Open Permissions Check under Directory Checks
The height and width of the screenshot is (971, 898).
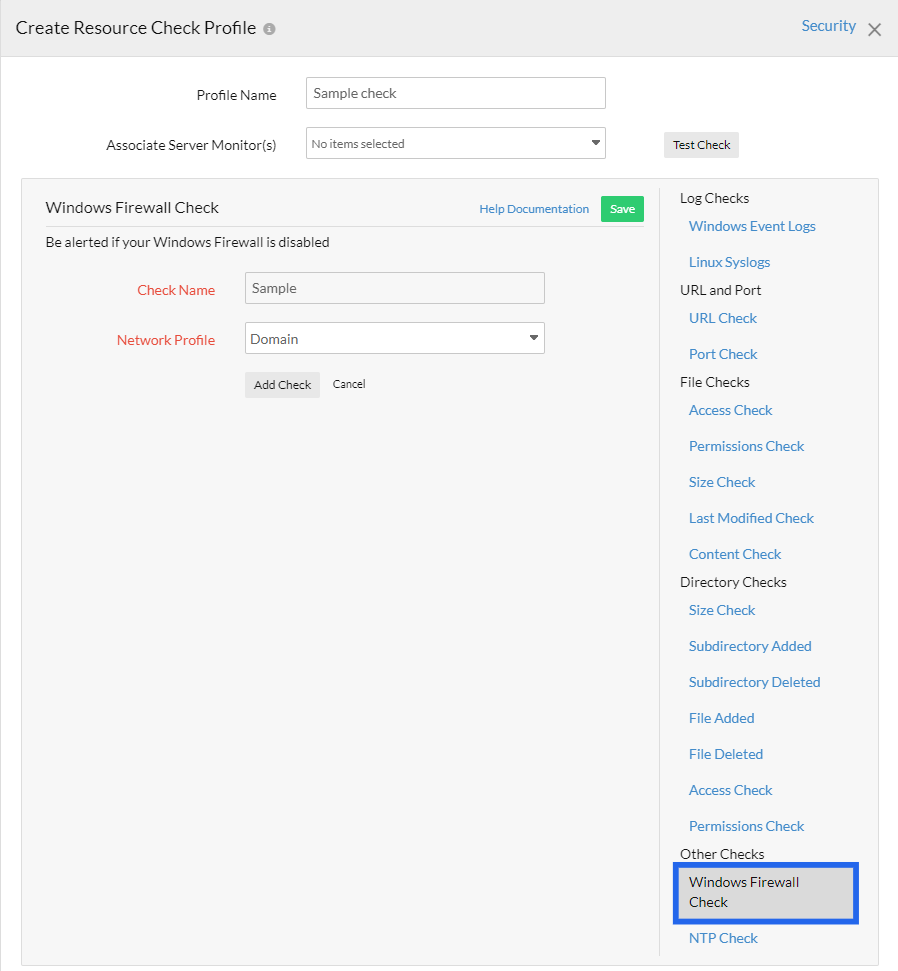(x=746, y=826)
